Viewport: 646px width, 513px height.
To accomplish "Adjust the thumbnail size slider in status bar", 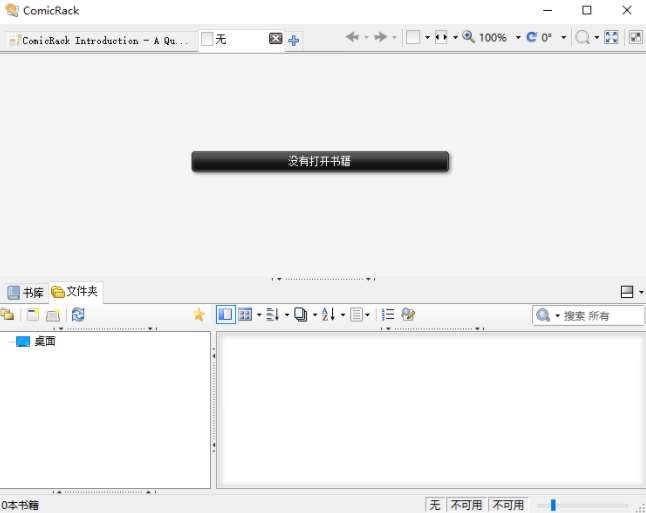I will tap(553, 505).
